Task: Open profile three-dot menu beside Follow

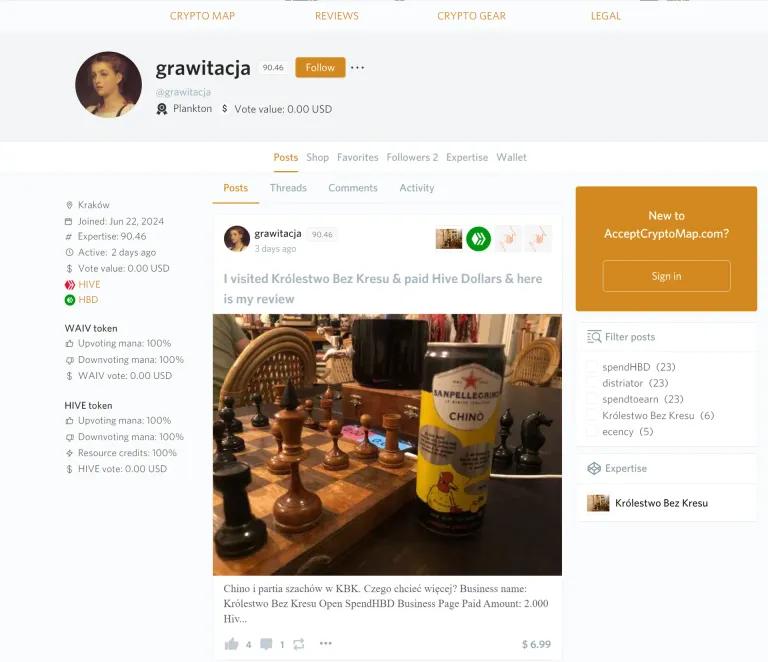Action: point(358,68)
